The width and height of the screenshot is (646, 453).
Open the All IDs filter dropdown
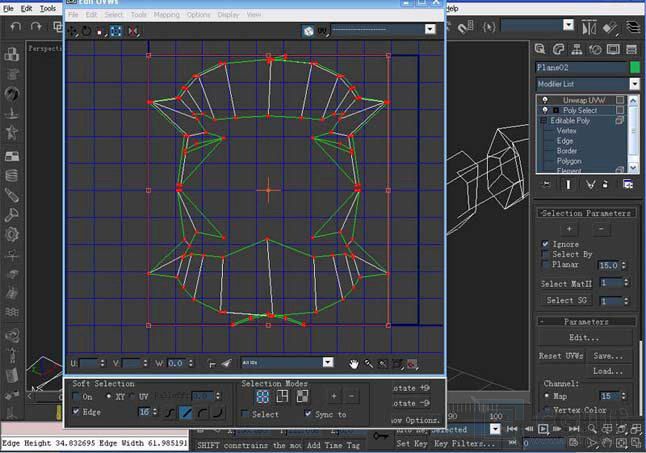pos(328,362)
